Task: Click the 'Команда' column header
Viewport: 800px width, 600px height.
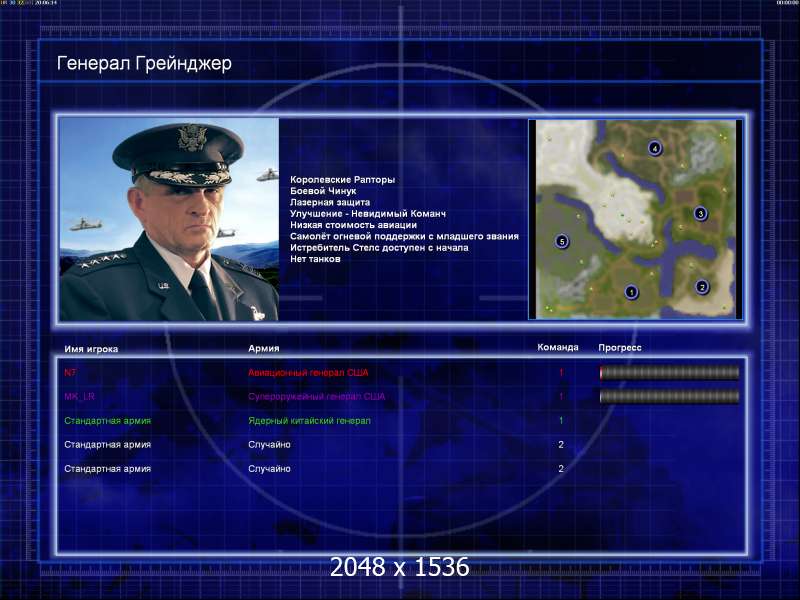Action: (x=558, y=347)
